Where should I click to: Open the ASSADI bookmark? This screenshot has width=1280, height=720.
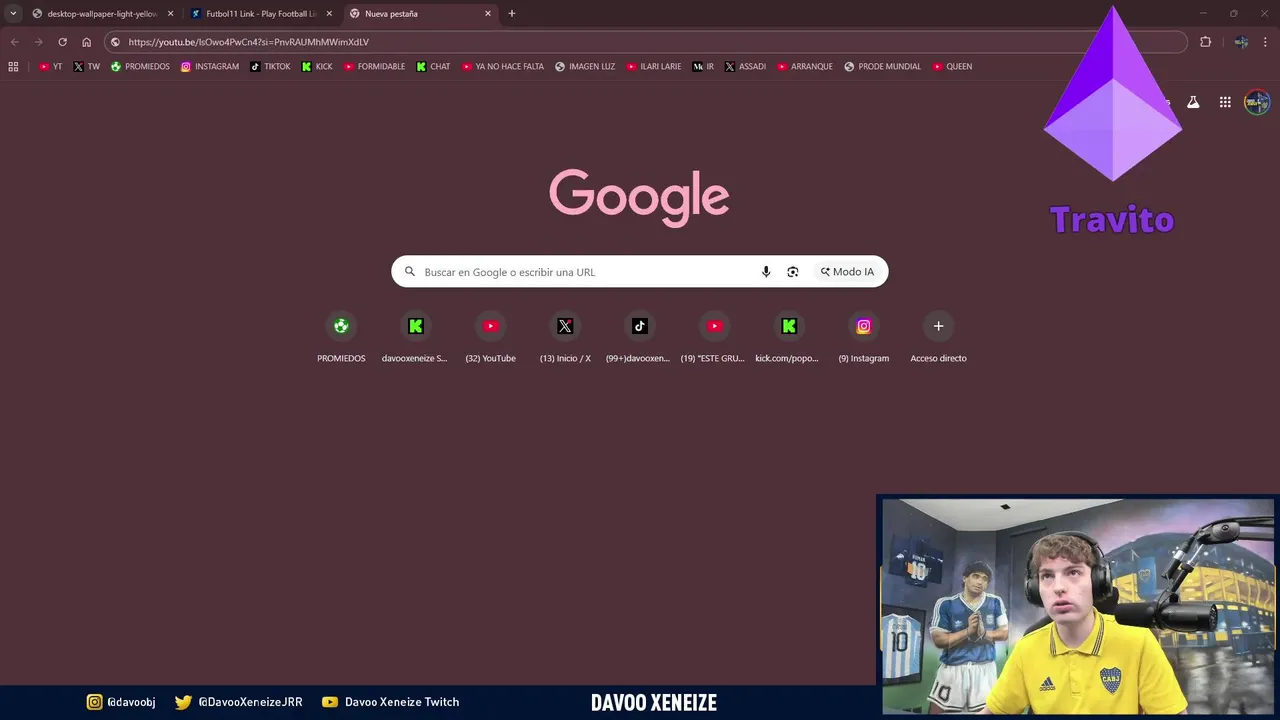coord(745,67)
